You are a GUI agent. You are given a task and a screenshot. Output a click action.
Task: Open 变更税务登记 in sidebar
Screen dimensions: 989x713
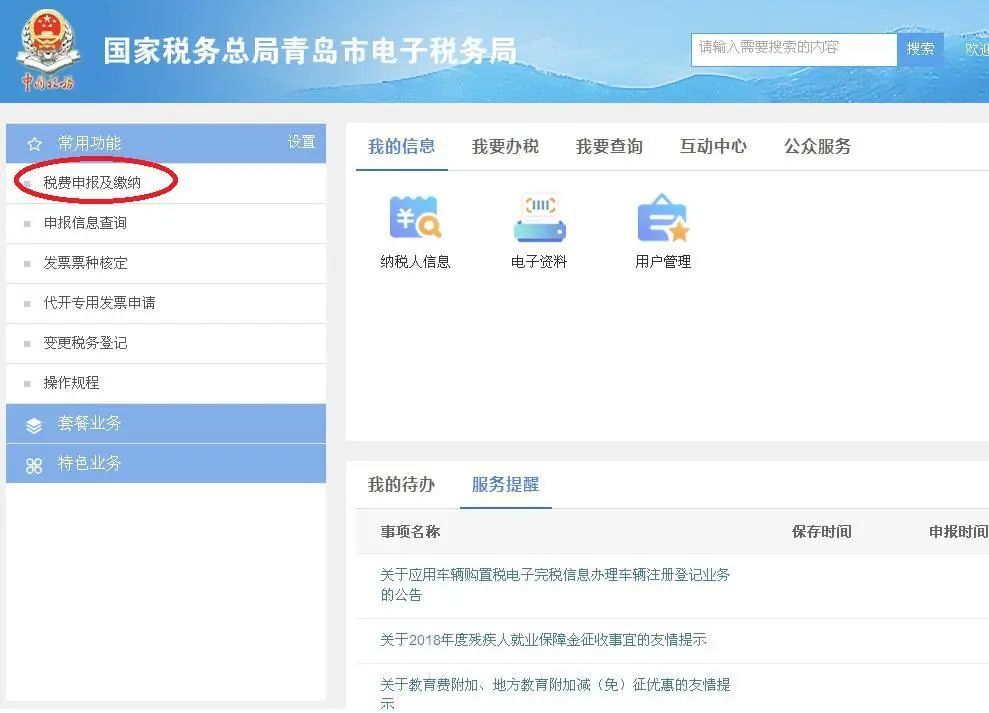(x=166, y=343)
